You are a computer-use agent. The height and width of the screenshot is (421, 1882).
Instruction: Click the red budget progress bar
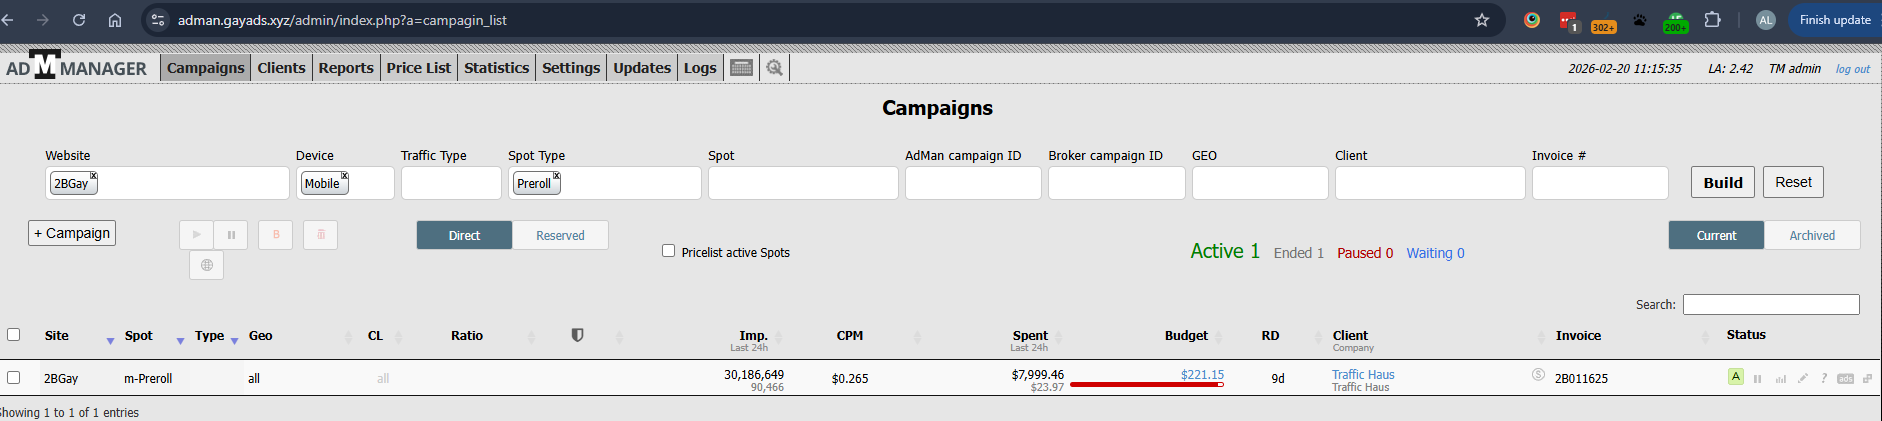[1146, 385]
